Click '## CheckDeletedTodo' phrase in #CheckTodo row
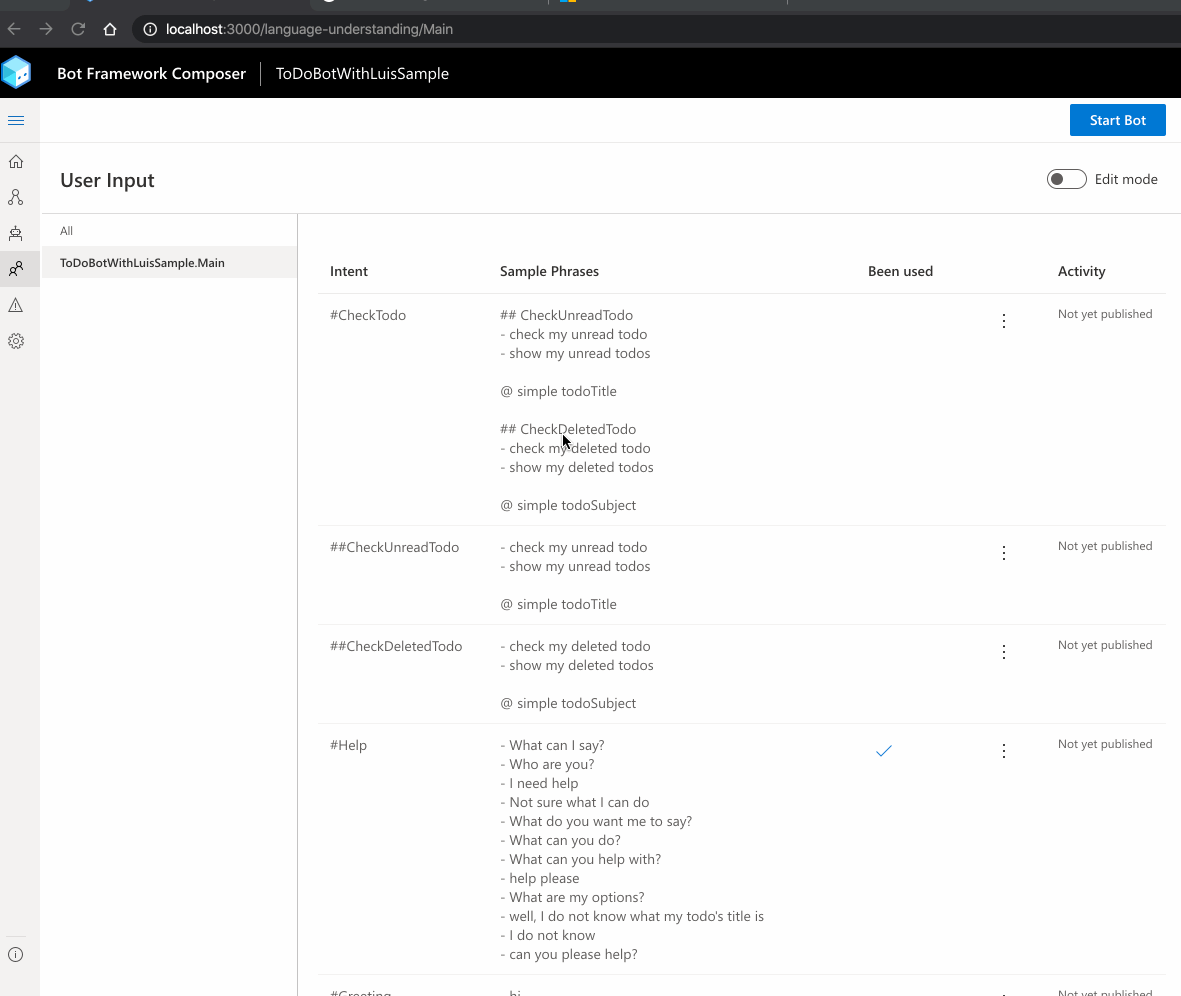This screenshot has height=996, width=1181. 568,429
